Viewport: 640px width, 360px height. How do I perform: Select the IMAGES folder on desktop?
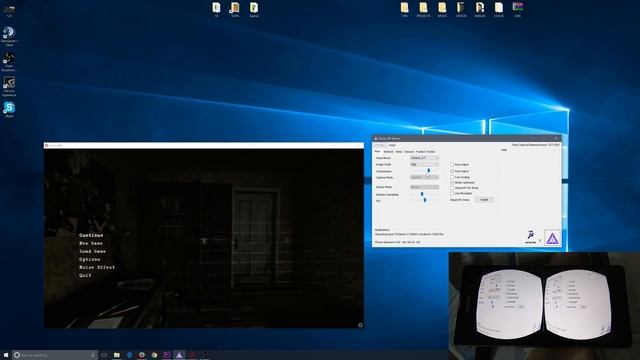coord(480,10)
